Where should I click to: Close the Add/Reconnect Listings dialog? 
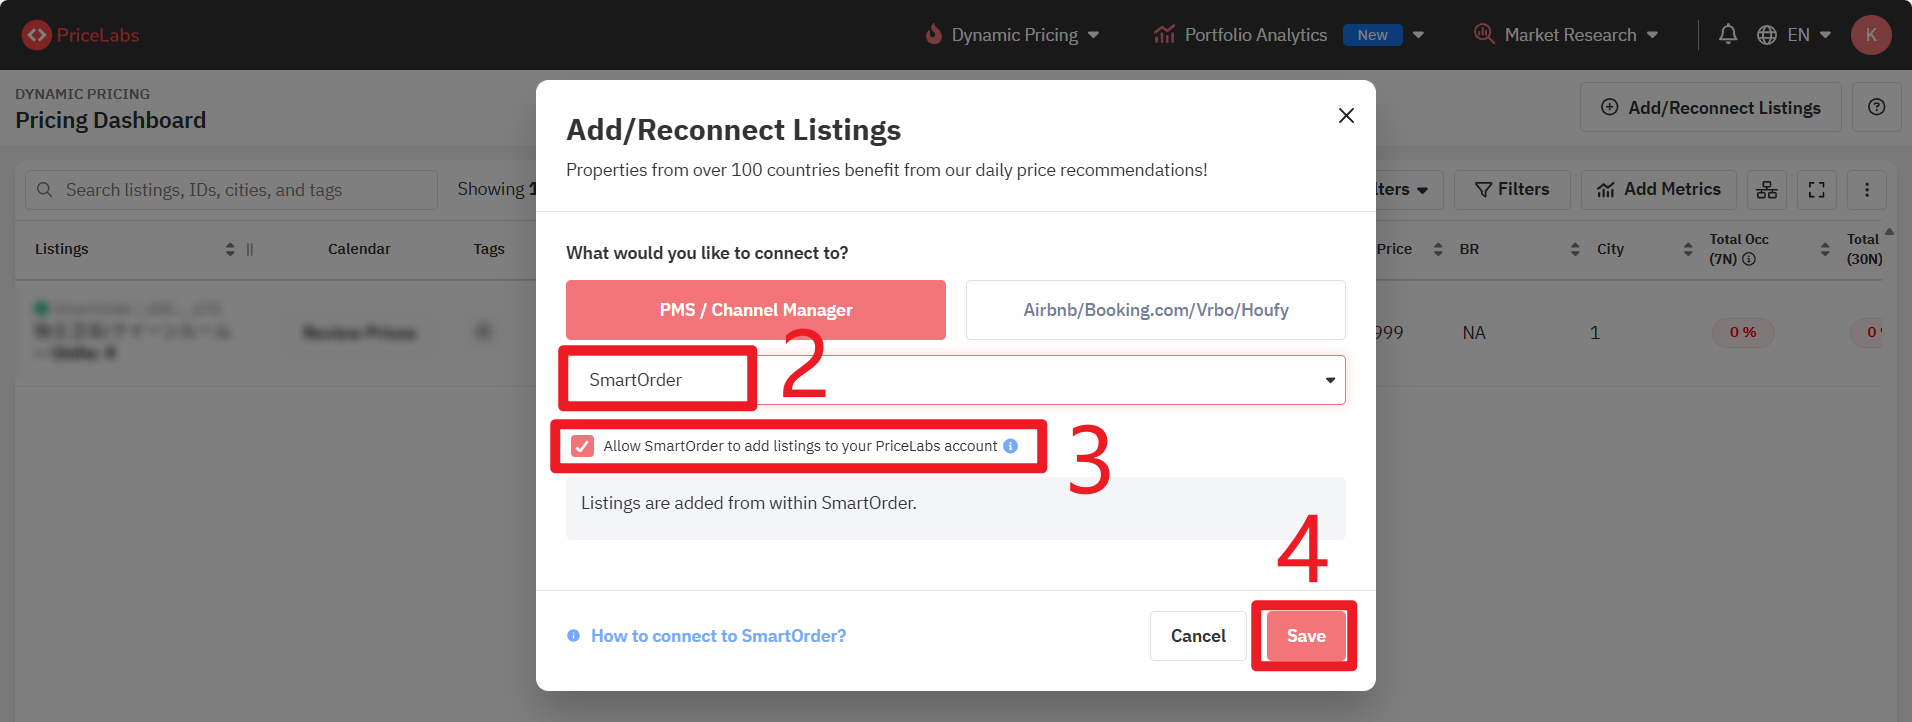pos(1346,116)
